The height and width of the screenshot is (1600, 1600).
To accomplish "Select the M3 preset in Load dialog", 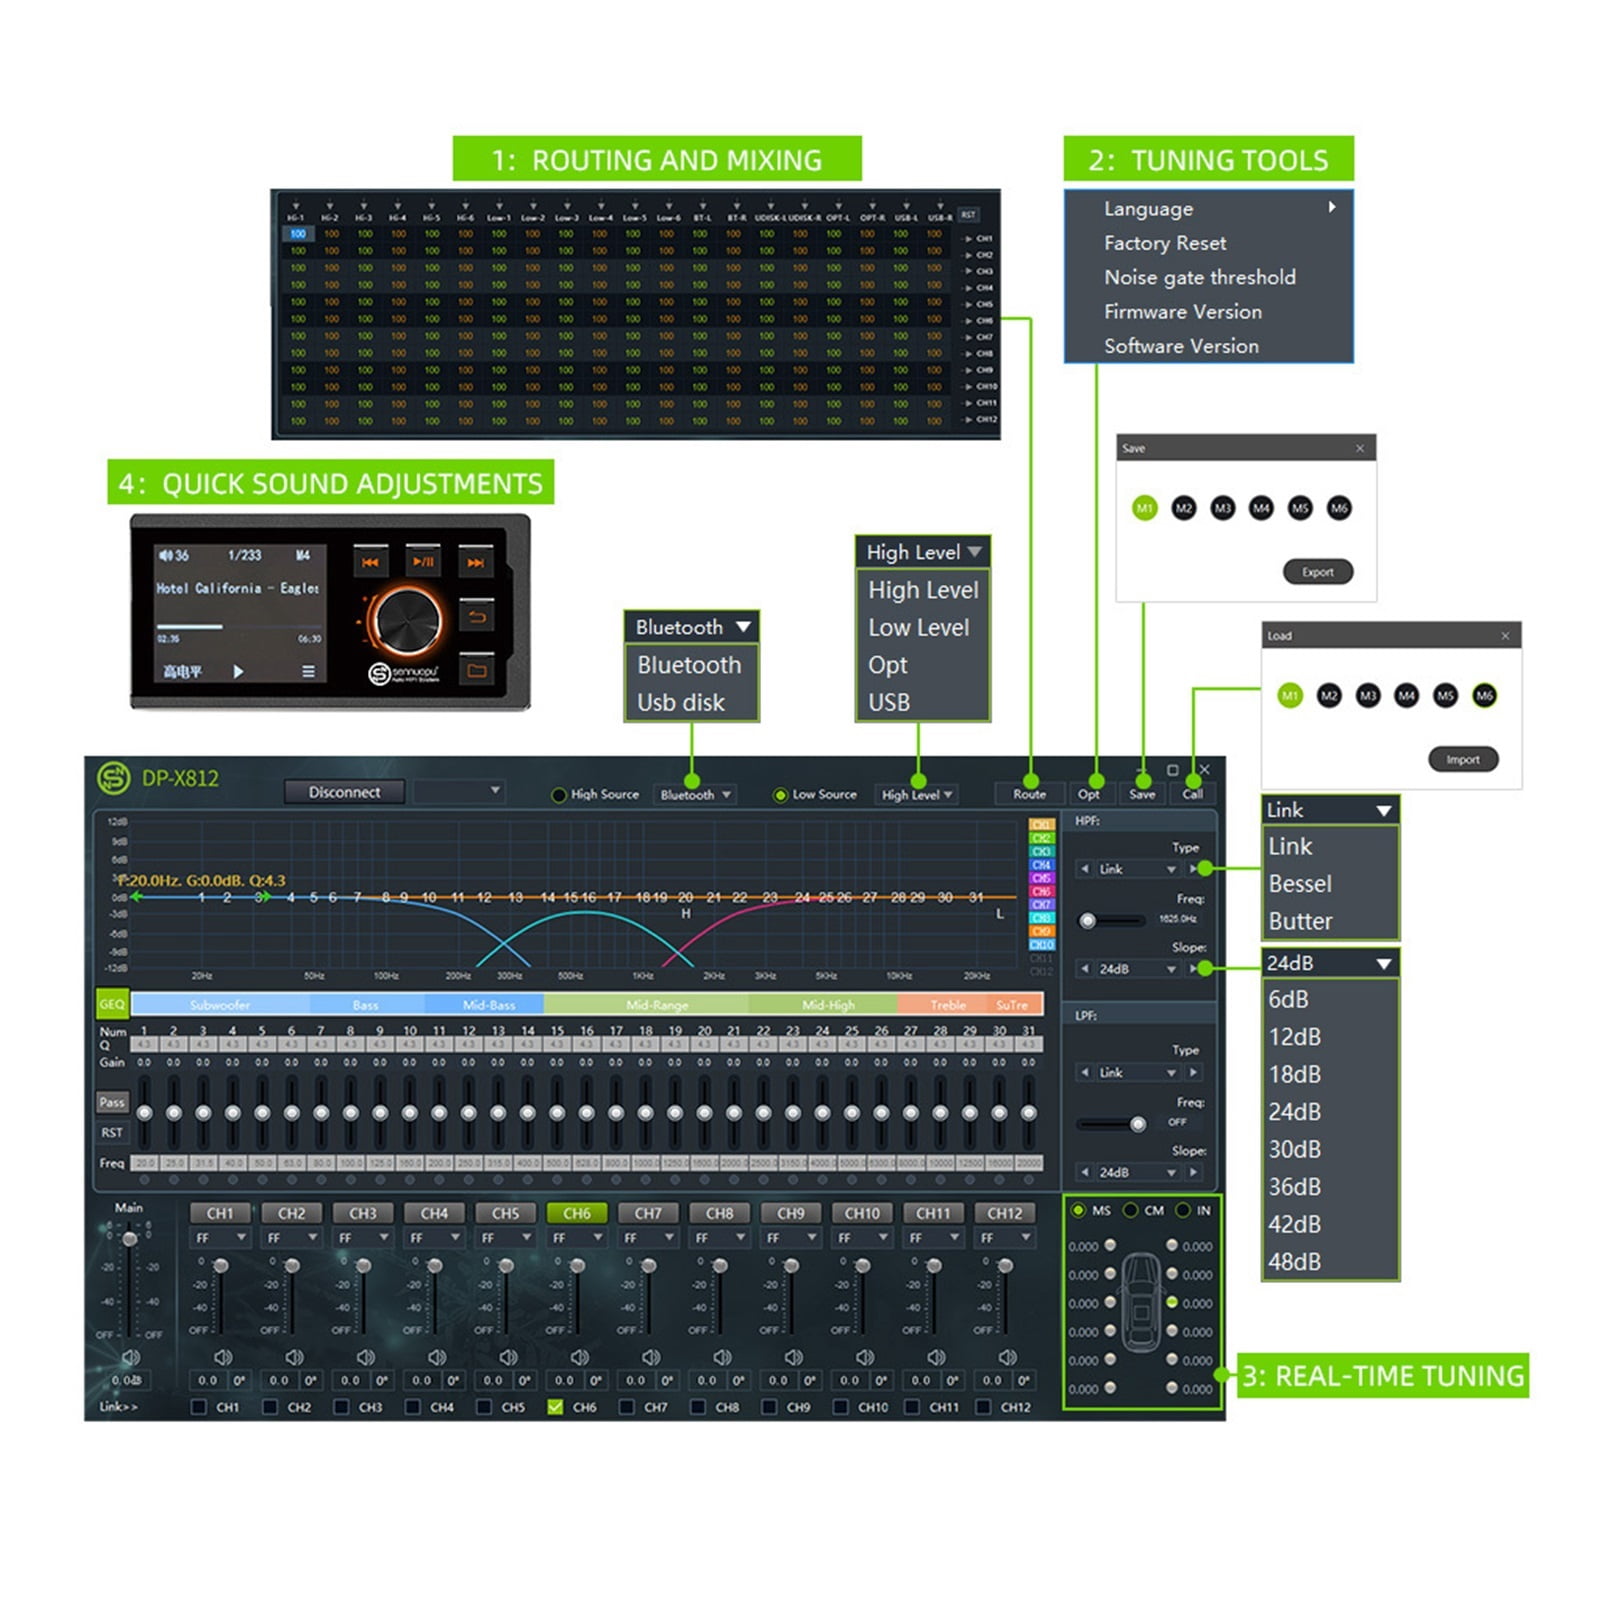I will point(1368,695).
